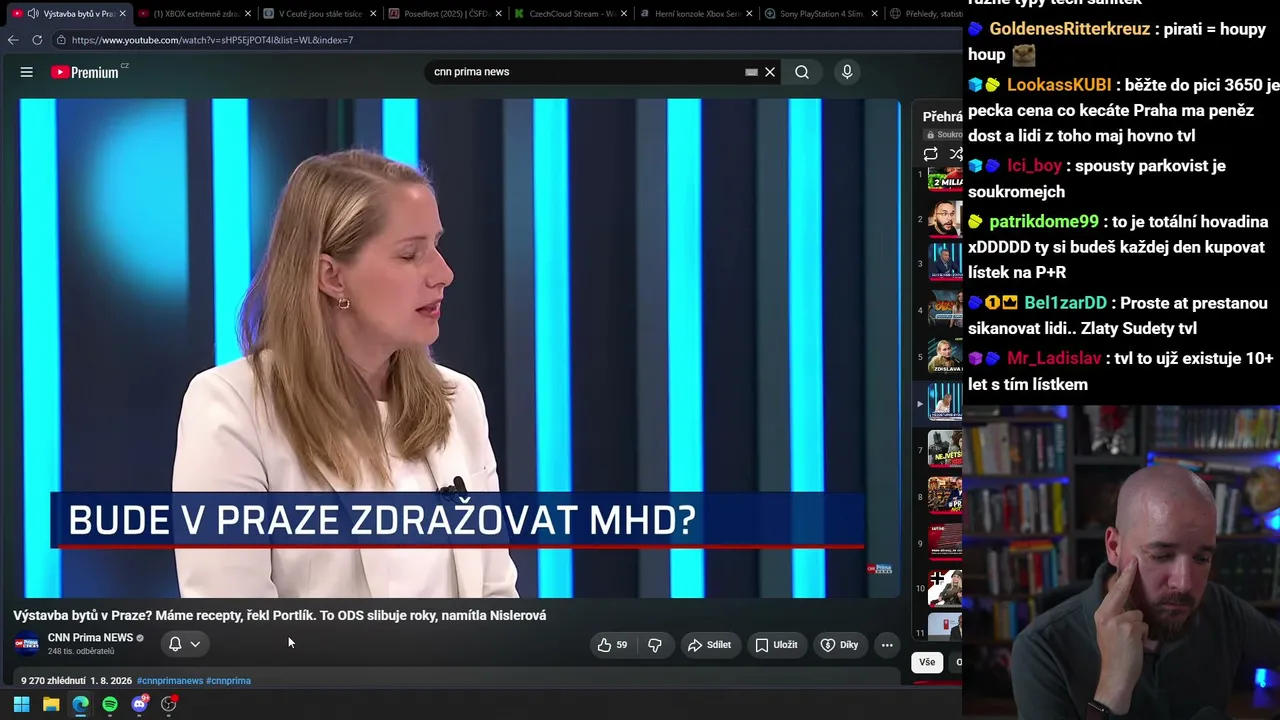
Task: Send thanks with the Díky button
Action: click(840, 645)
